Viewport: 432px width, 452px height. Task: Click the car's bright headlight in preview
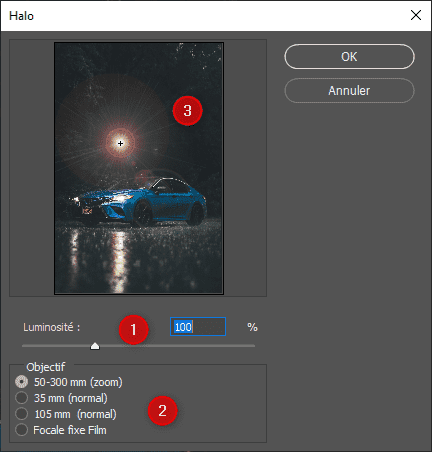click(x=121, y=198)
